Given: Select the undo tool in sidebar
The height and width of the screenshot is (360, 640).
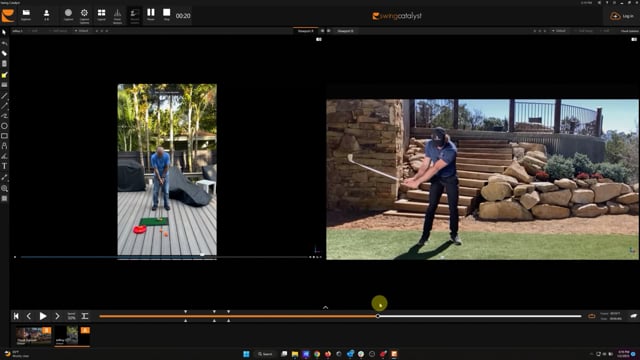Looking at the screenshot, I should [x=4, y=43].
